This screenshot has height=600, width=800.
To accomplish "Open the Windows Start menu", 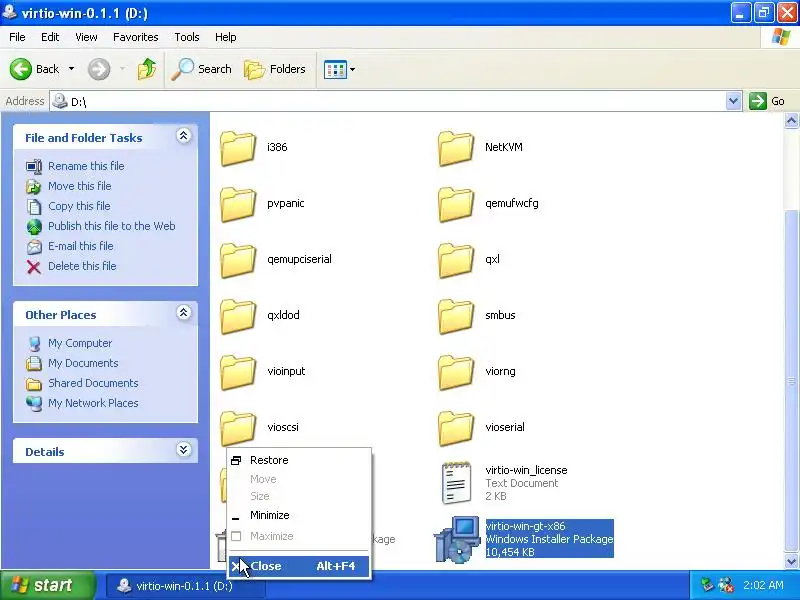I will [x=47, y=585].
